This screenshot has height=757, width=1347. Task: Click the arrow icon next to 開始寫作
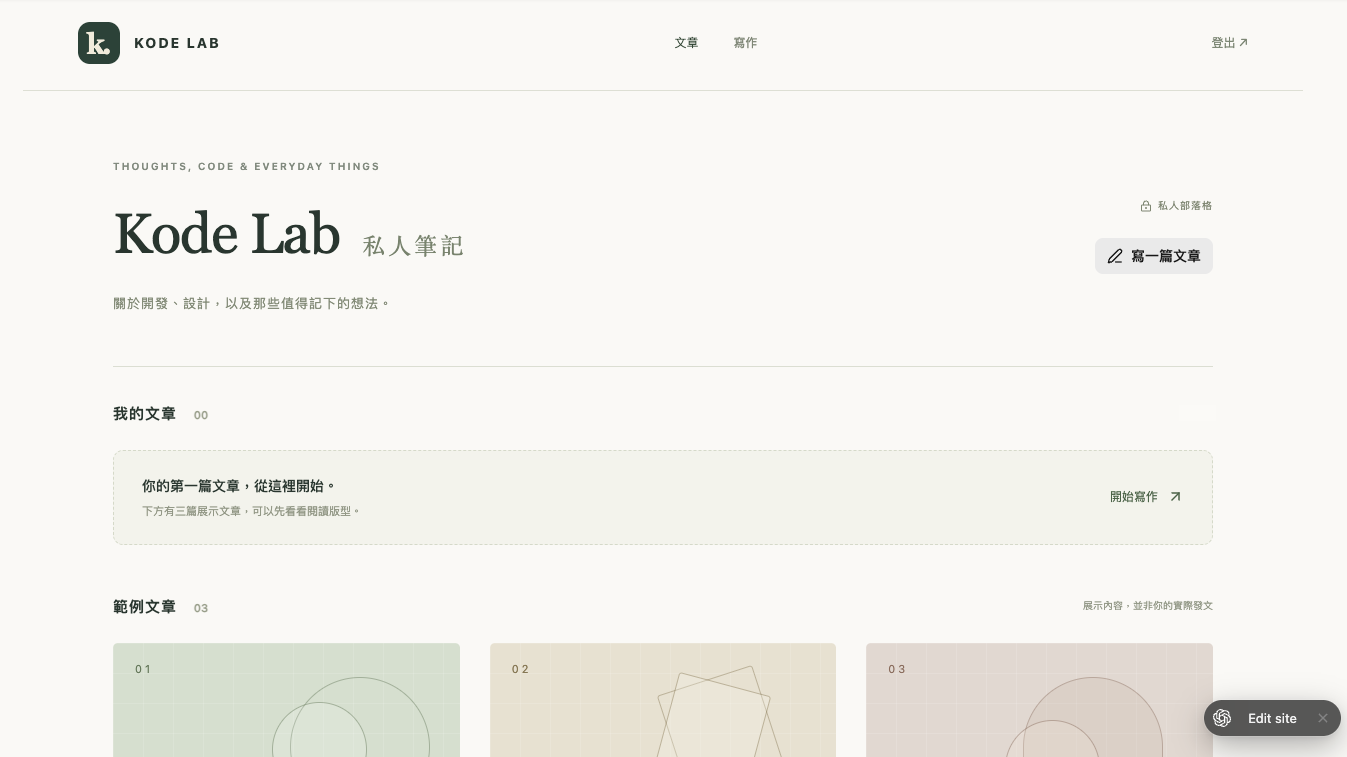pos(1175,497)
